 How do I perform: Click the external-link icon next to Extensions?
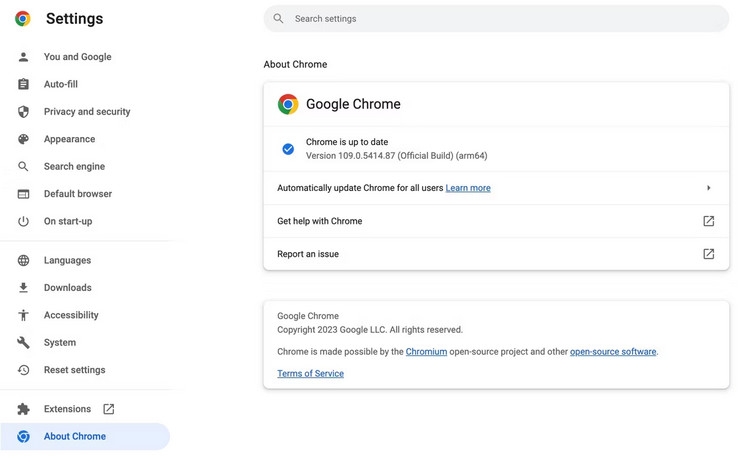pyautogui.click(x=109, y=409)
